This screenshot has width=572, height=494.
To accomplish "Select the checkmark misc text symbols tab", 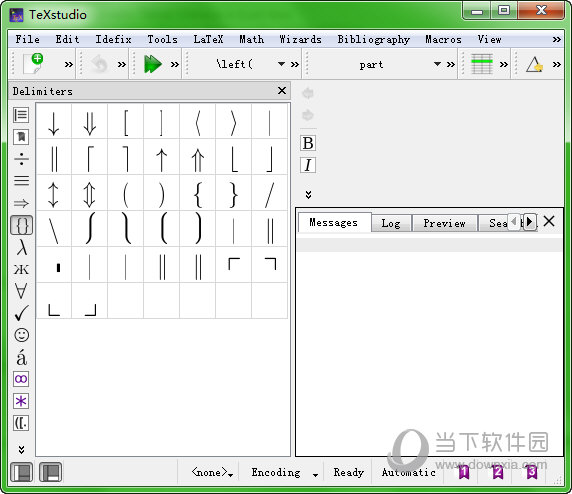I will 21,313.
